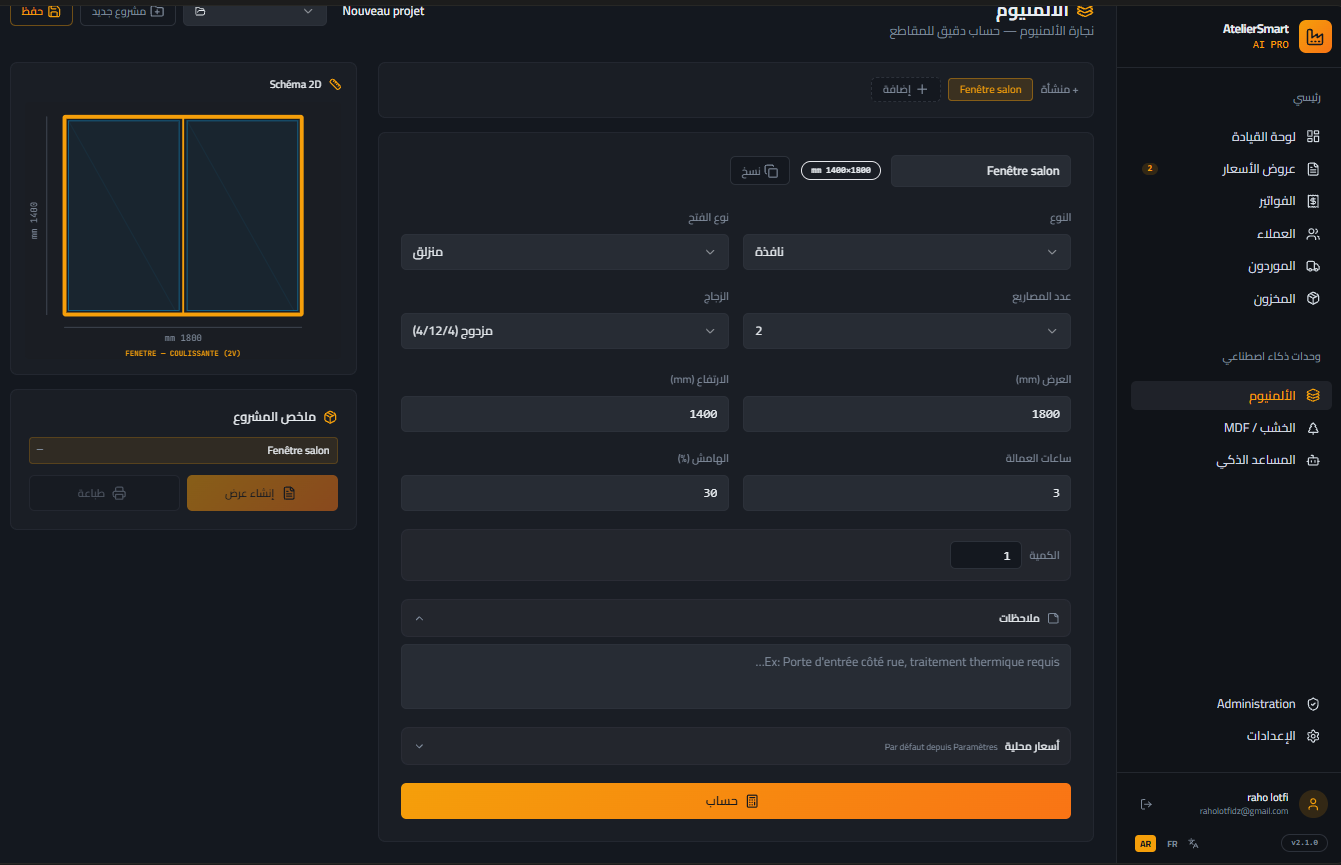Click the نسخ copy button

coord(760,171)
